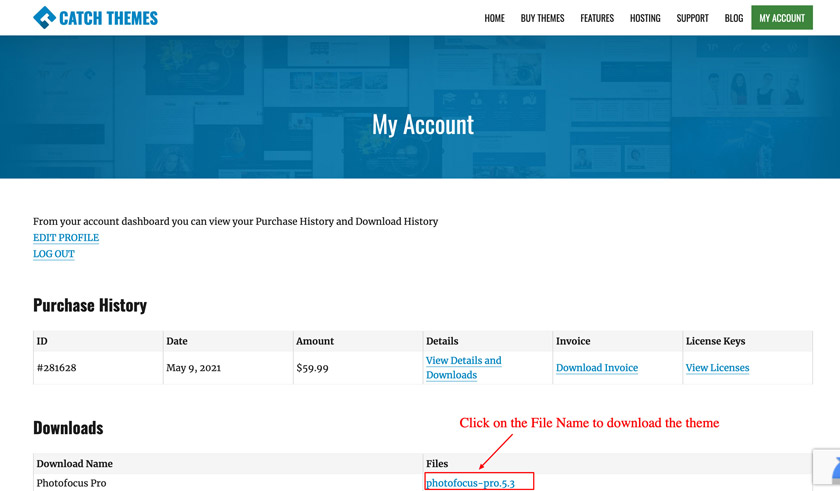Log out using the Log Out link
This screenshot has height=491, width=840.
pos(54,254)
